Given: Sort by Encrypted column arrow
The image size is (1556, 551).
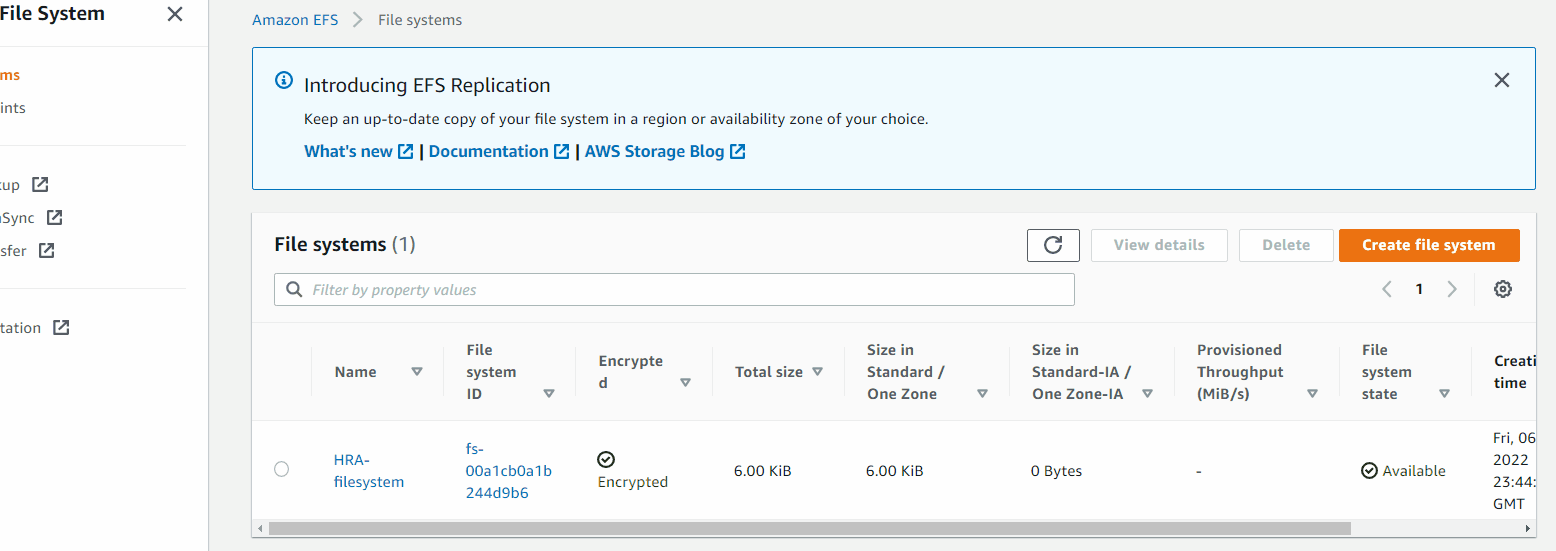Looking at the screenshot, I should coord(686,383).
